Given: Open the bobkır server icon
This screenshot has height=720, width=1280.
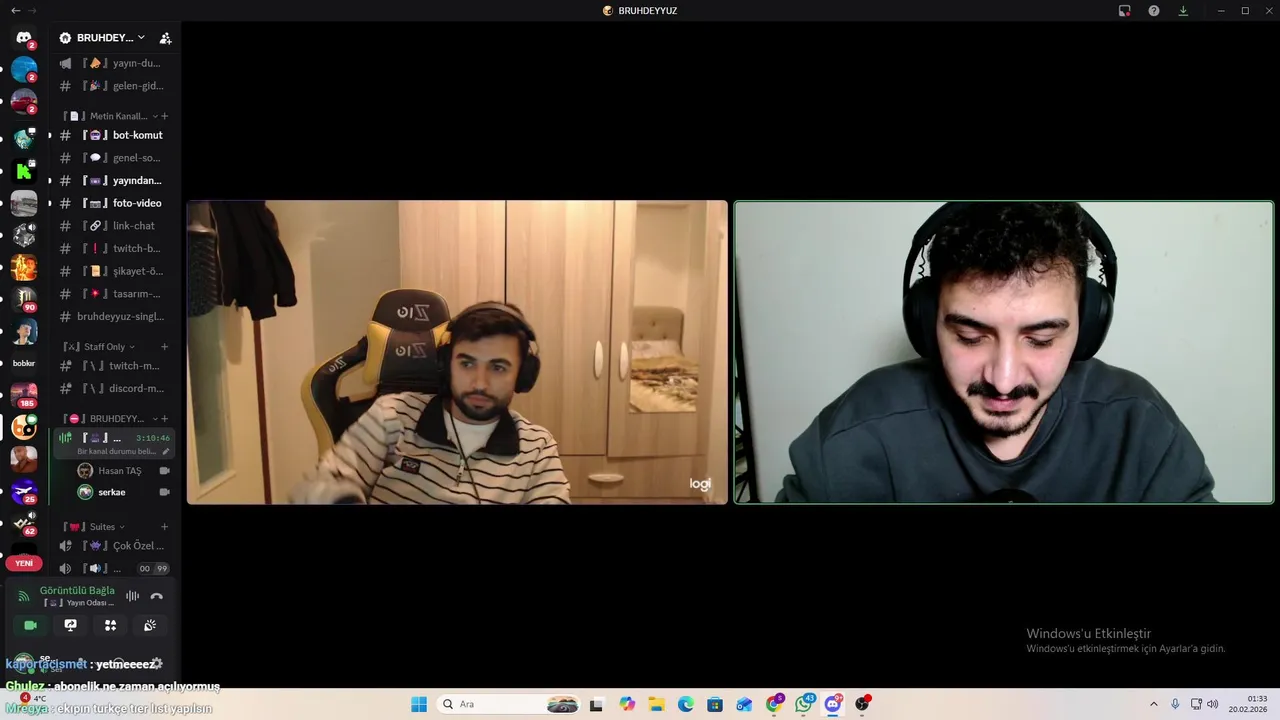Looking at the screenshot, I should [x=24, y=363].
